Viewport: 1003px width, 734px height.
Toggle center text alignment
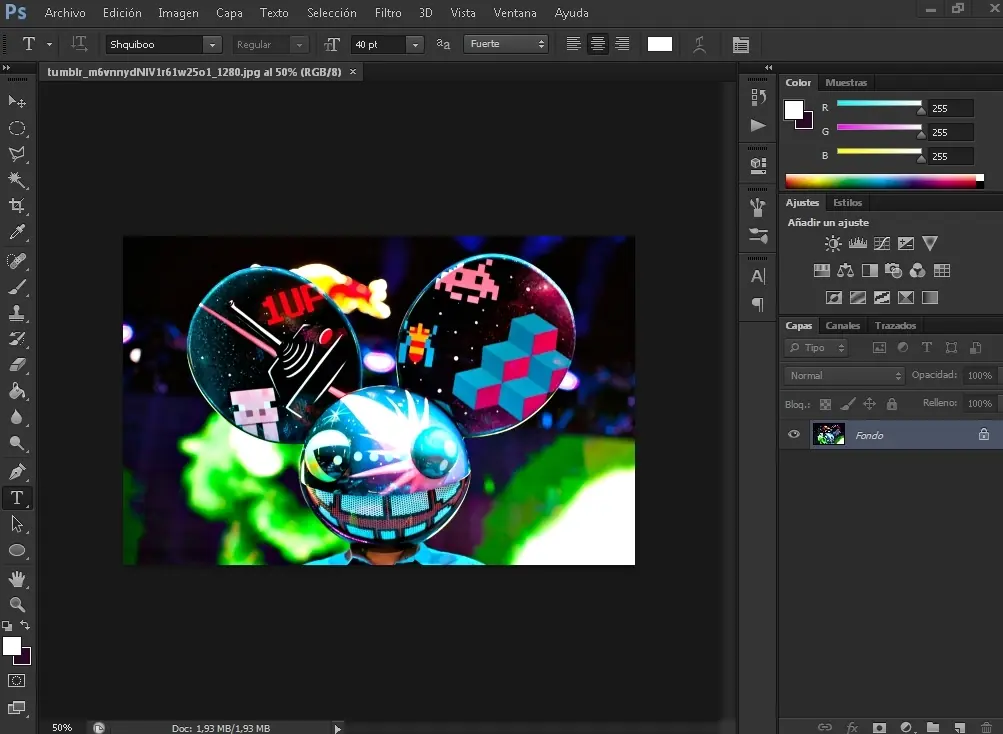coord(598,44)
